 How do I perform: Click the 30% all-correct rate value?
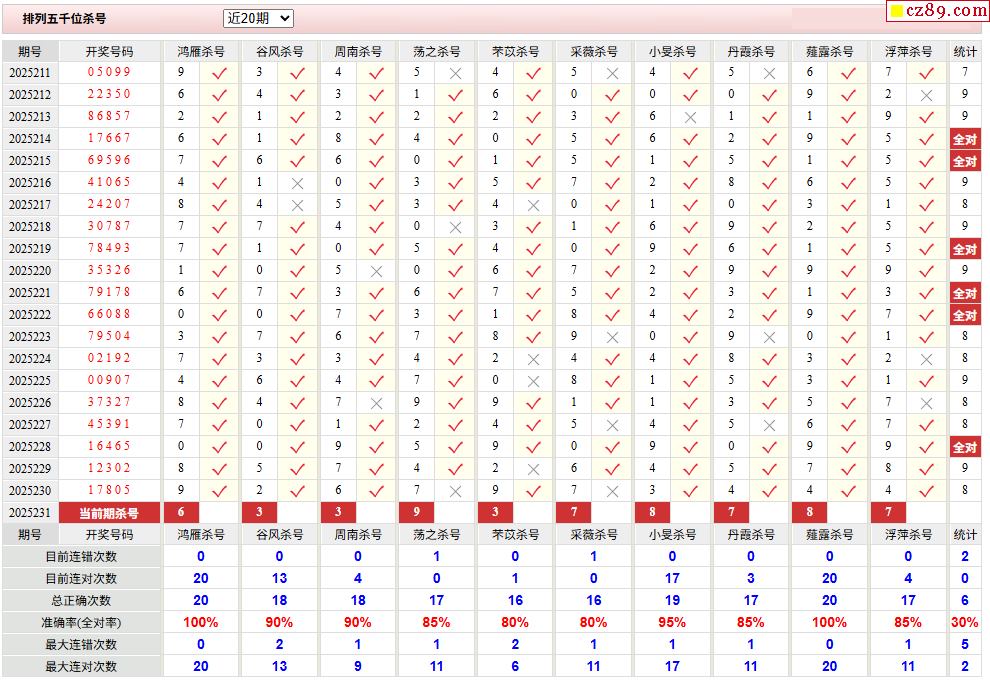tap(965, 622)
